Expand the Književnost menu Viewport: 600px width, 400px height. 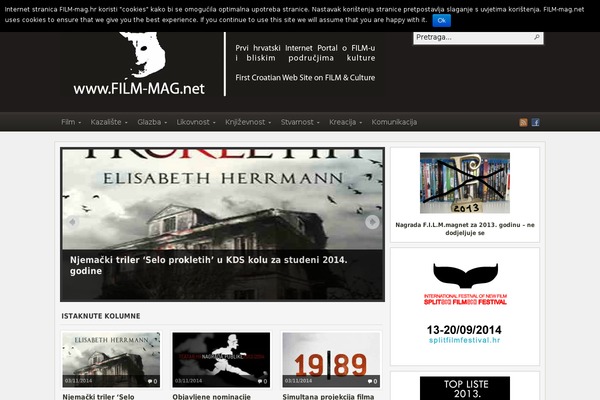pos(248,122)
